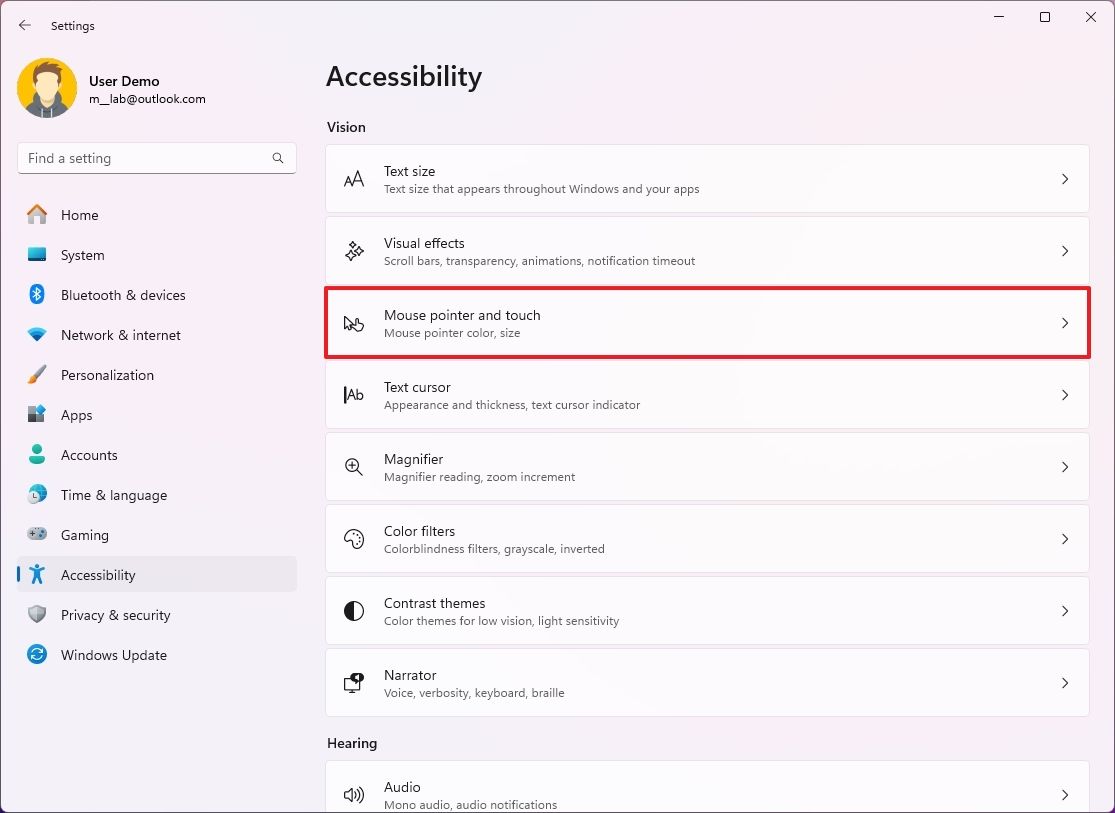
Task: Click the Text cursor icon
Action: click(353, 395)
